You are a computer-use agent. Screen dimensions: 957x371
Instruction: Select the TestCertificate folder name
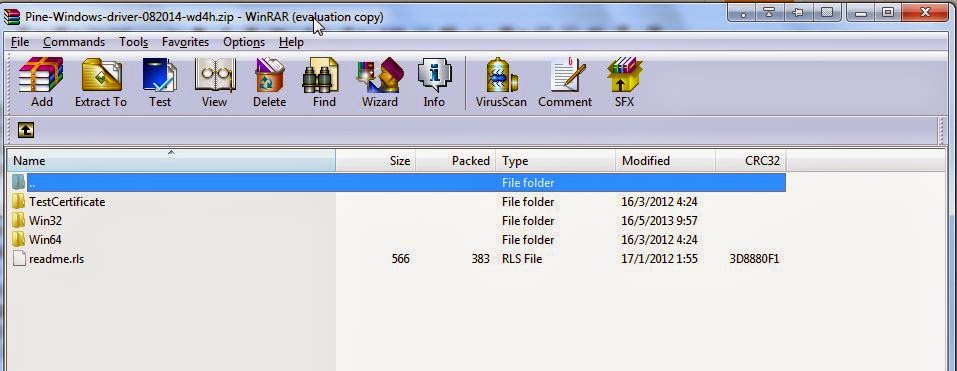tap(67, 201)
